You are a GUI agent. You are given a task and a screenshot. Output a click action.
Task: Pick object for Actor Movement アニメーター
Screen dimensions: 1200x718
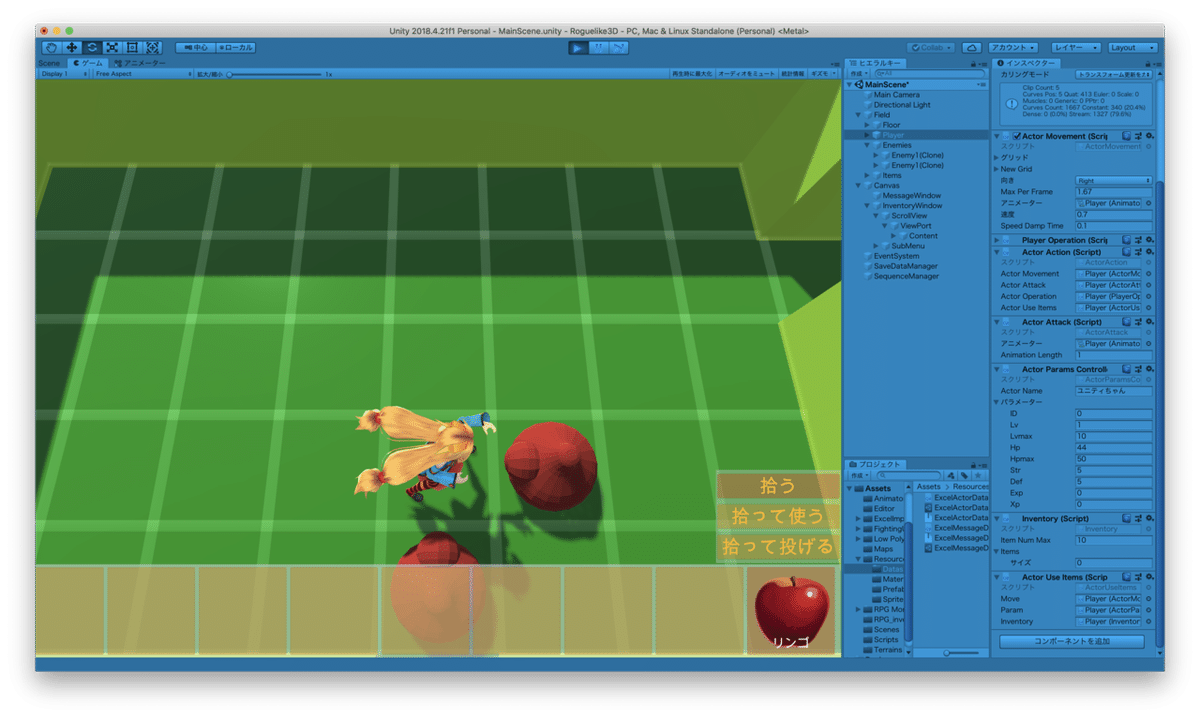[1148, 203]
